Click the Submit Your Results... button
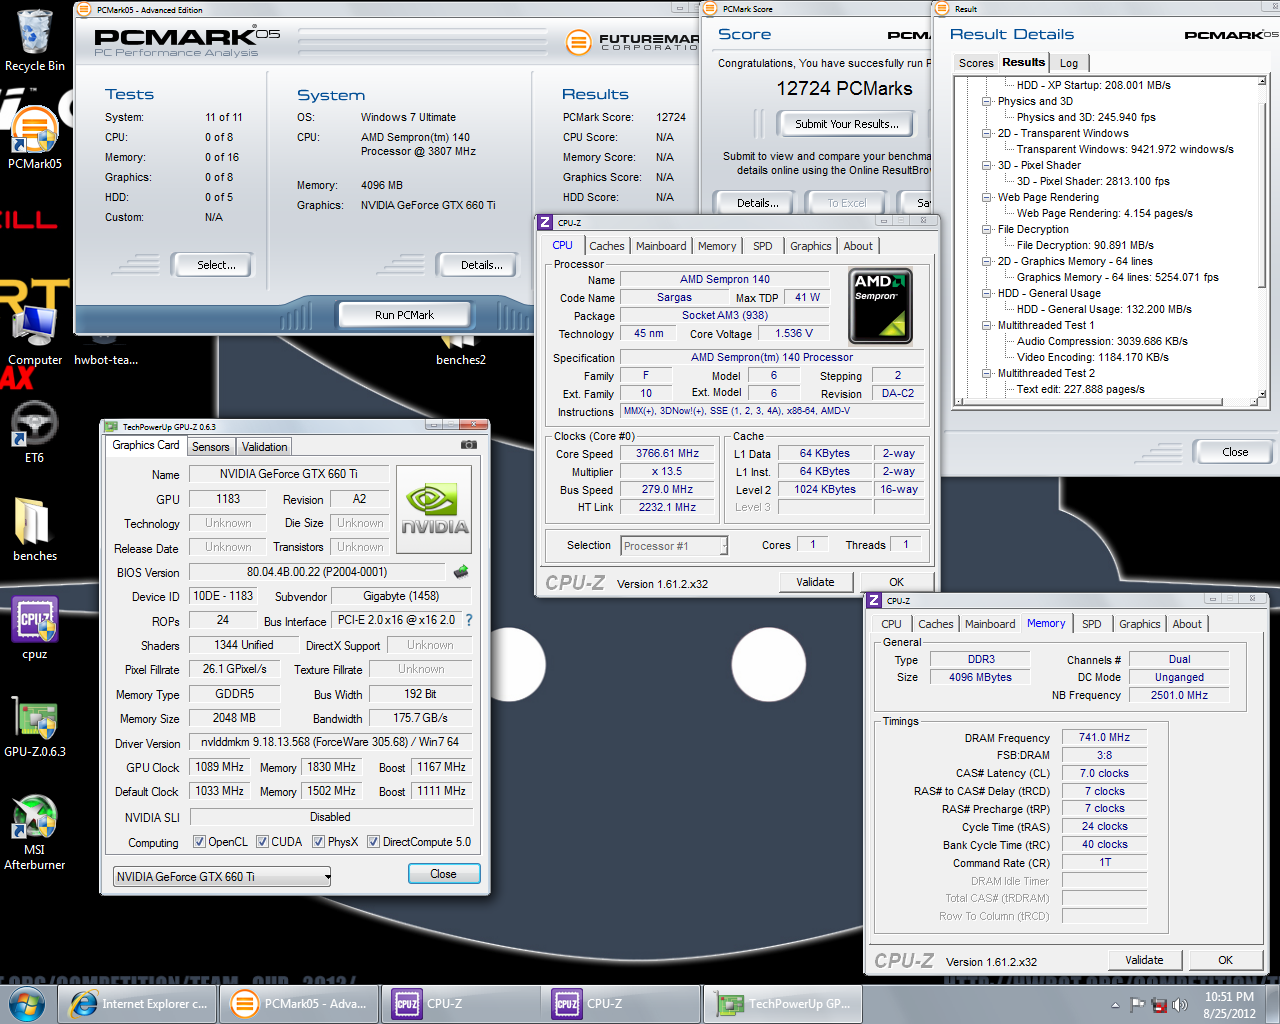Screen dimensions: 1280x1024 tap(847, 124)
